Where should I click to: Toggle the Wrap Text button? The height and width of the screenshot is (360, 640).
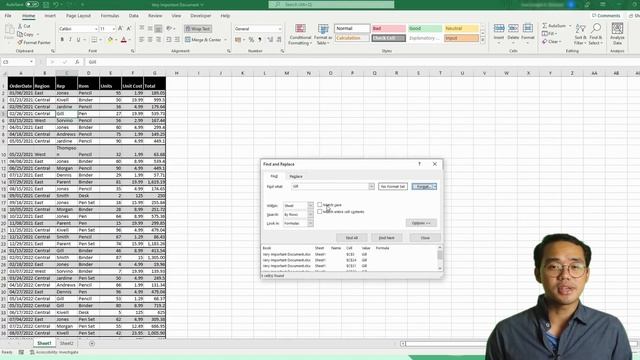[198, 29]
